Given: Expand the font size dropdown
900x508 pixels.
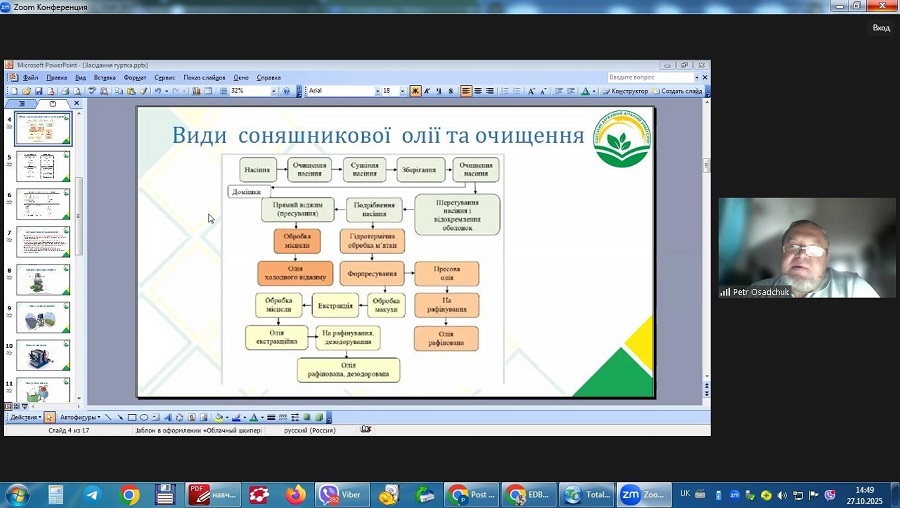Looking at the screenshot, I should tap(402, 91).
